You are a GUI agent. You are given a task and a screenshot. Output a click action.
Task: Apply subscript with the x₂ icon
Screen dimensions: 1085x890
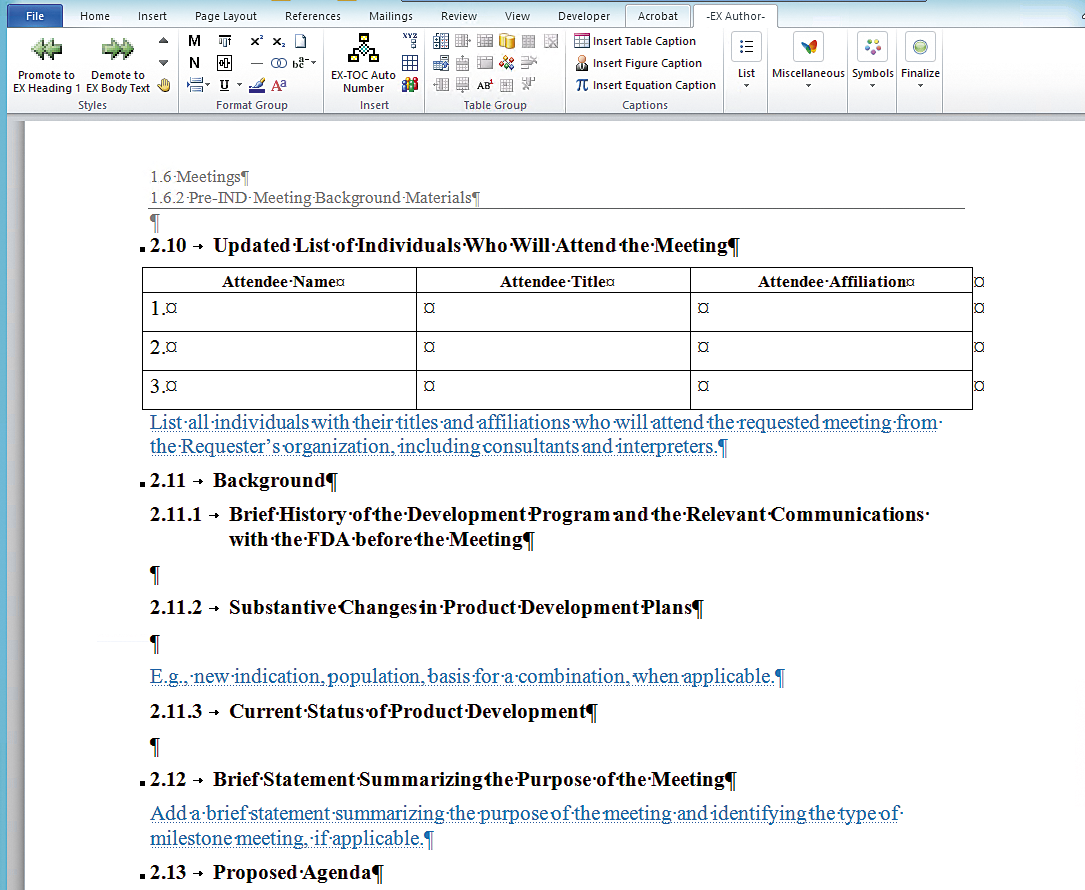click(x=278, y=42)
